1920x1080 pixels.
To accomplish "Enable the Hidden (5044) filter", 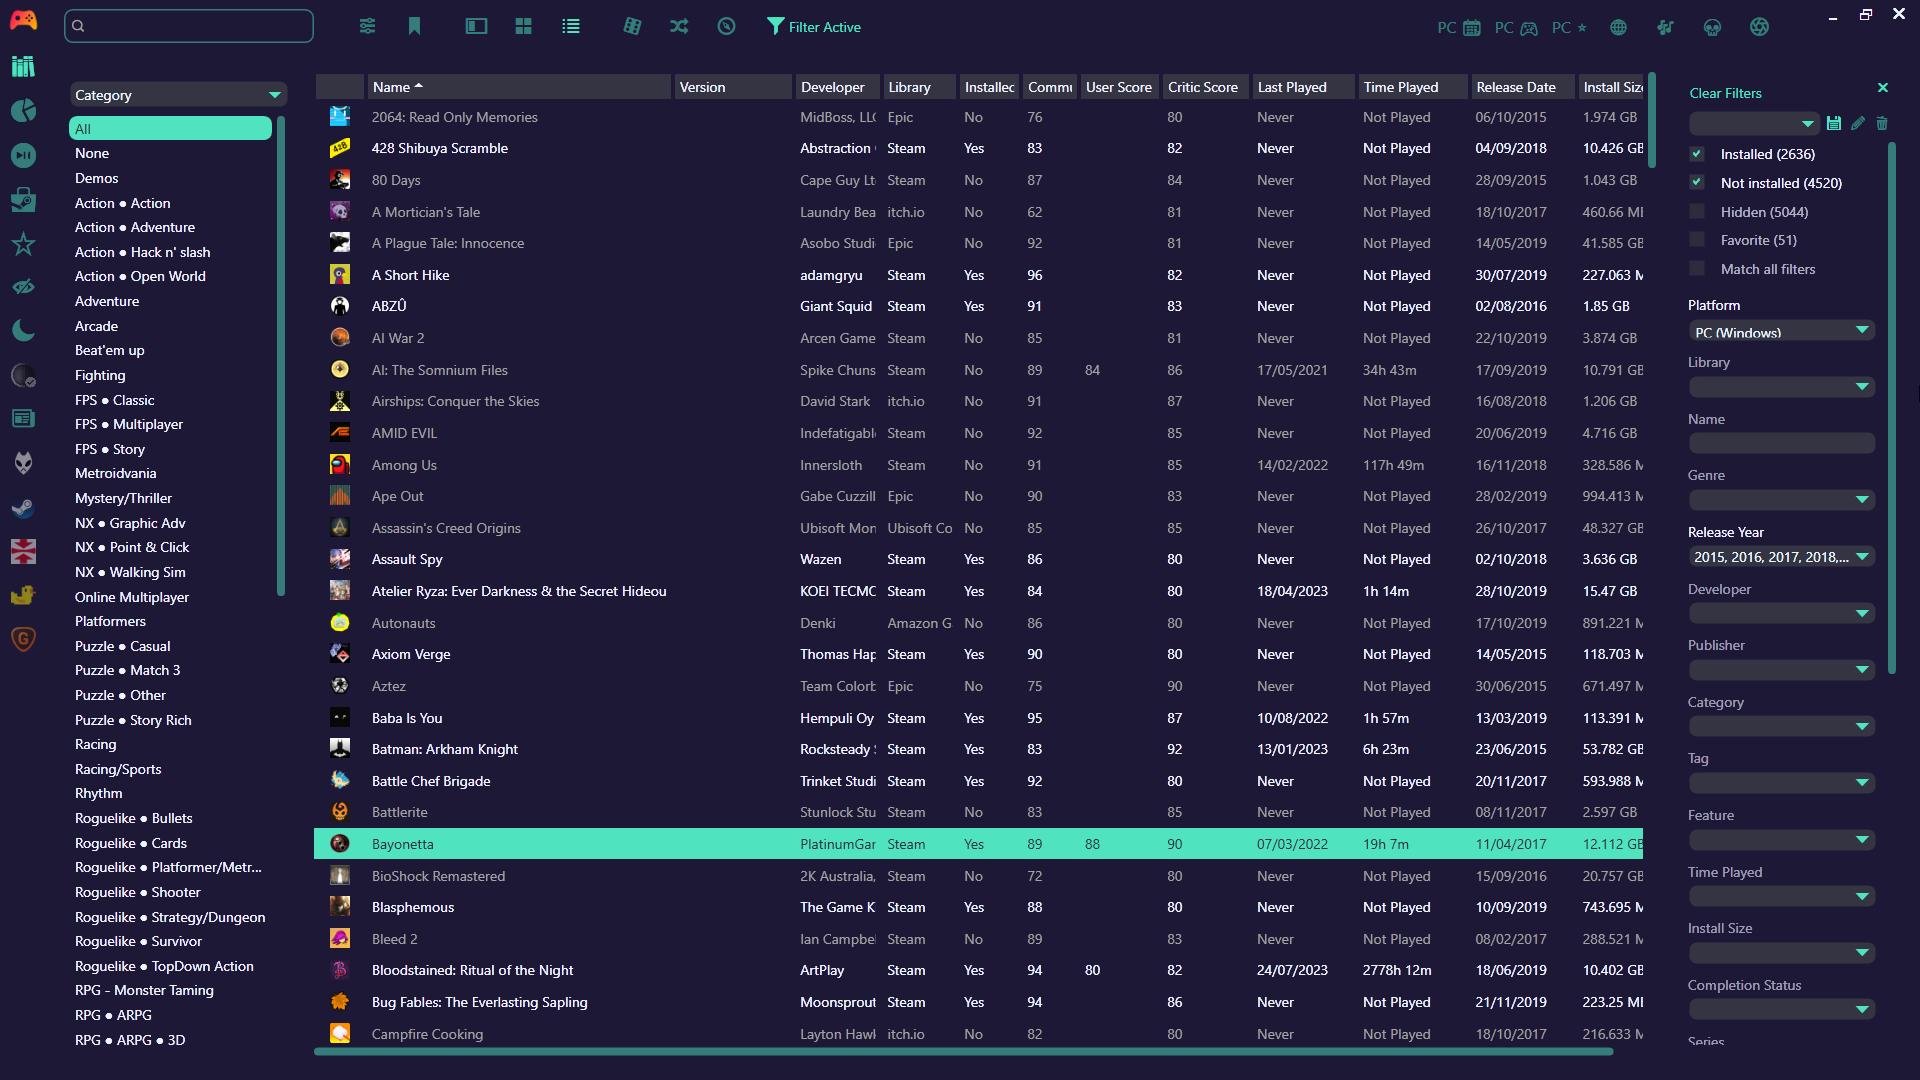I will pos(1697,212).
